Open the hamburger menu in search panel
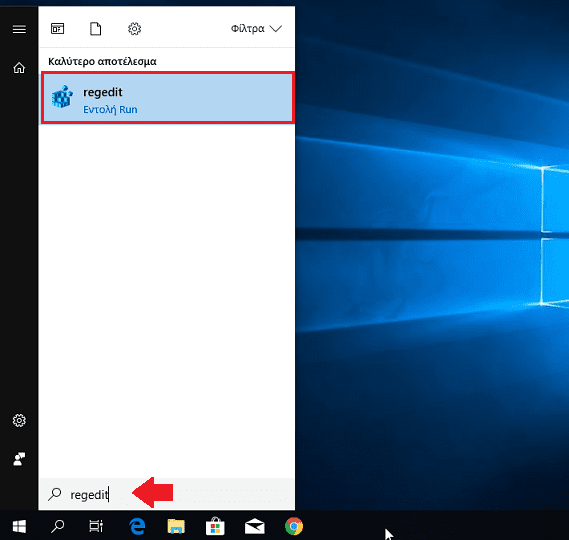 [19, 29]
